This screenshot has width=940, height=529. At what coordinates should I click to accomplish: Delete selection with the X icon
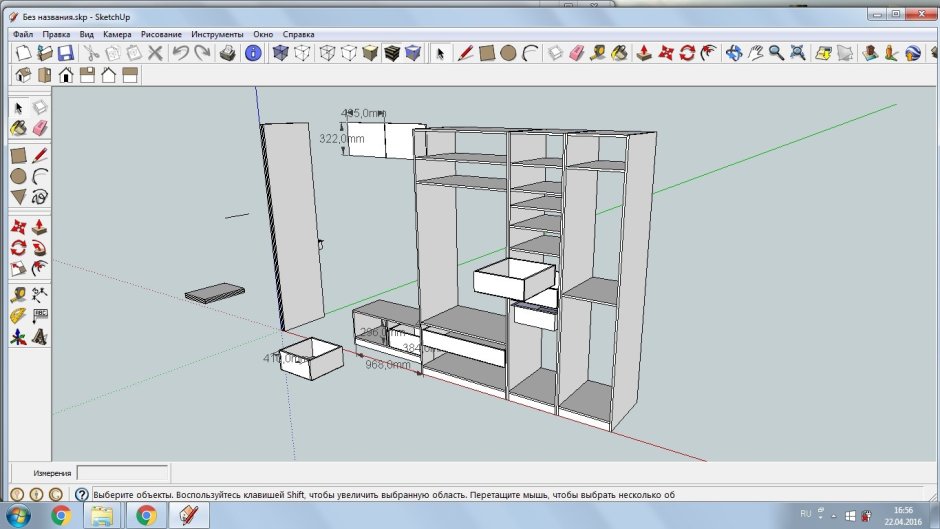[x=155, y=53]
